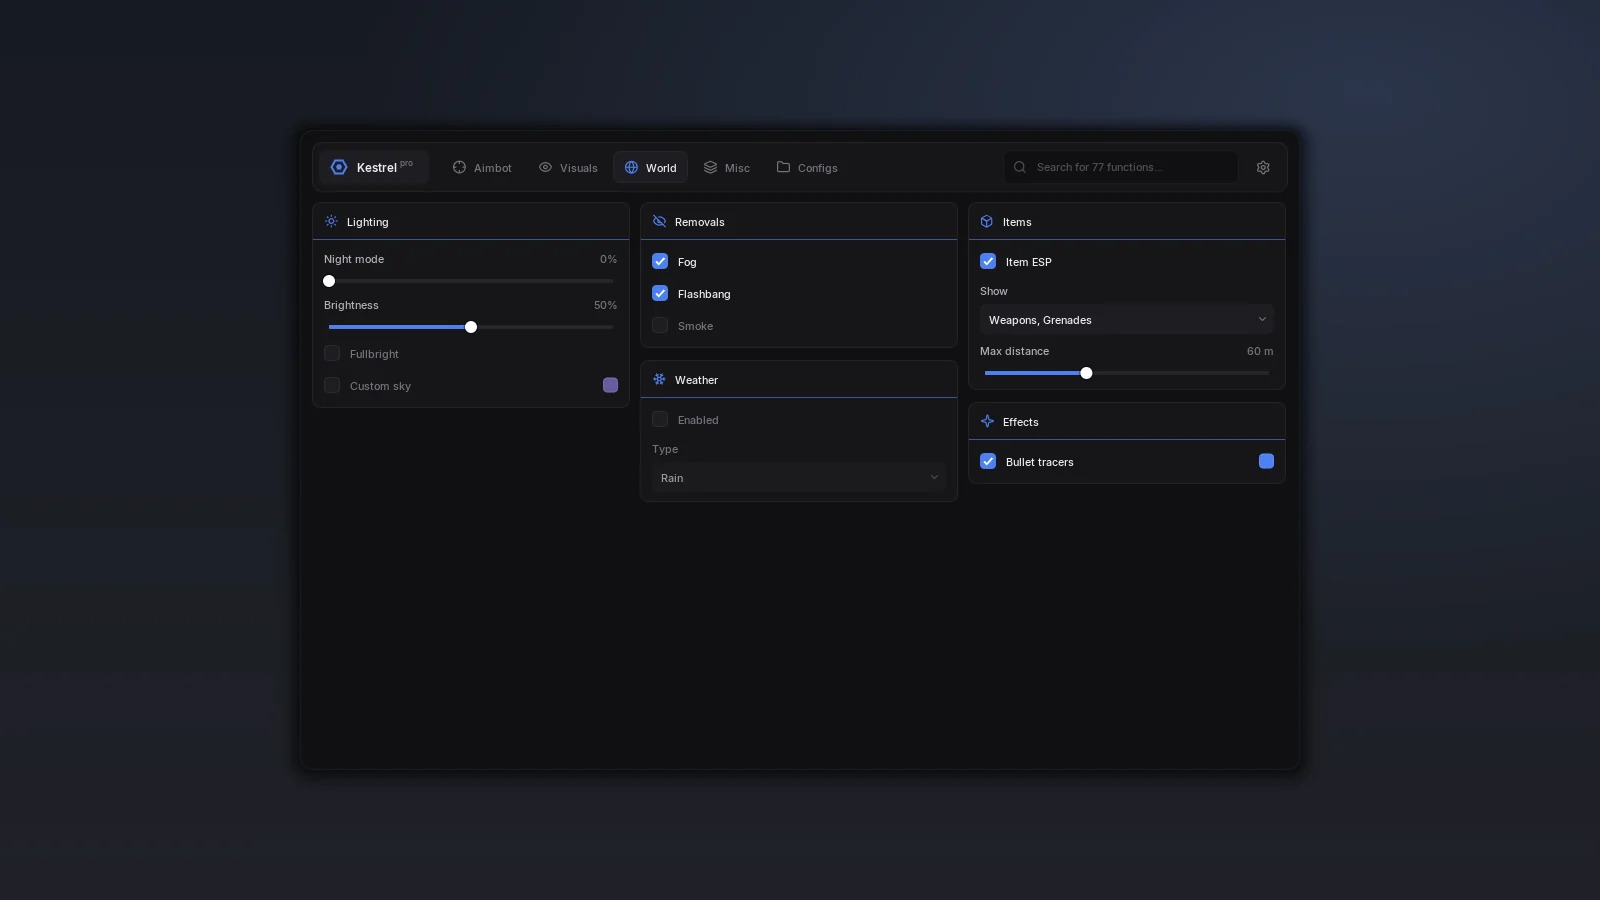Switch to the Aimbot tab
Image resolution: width=1600 pixels, height=900 pixels.
pyautogui.click(x=482, y=167)
